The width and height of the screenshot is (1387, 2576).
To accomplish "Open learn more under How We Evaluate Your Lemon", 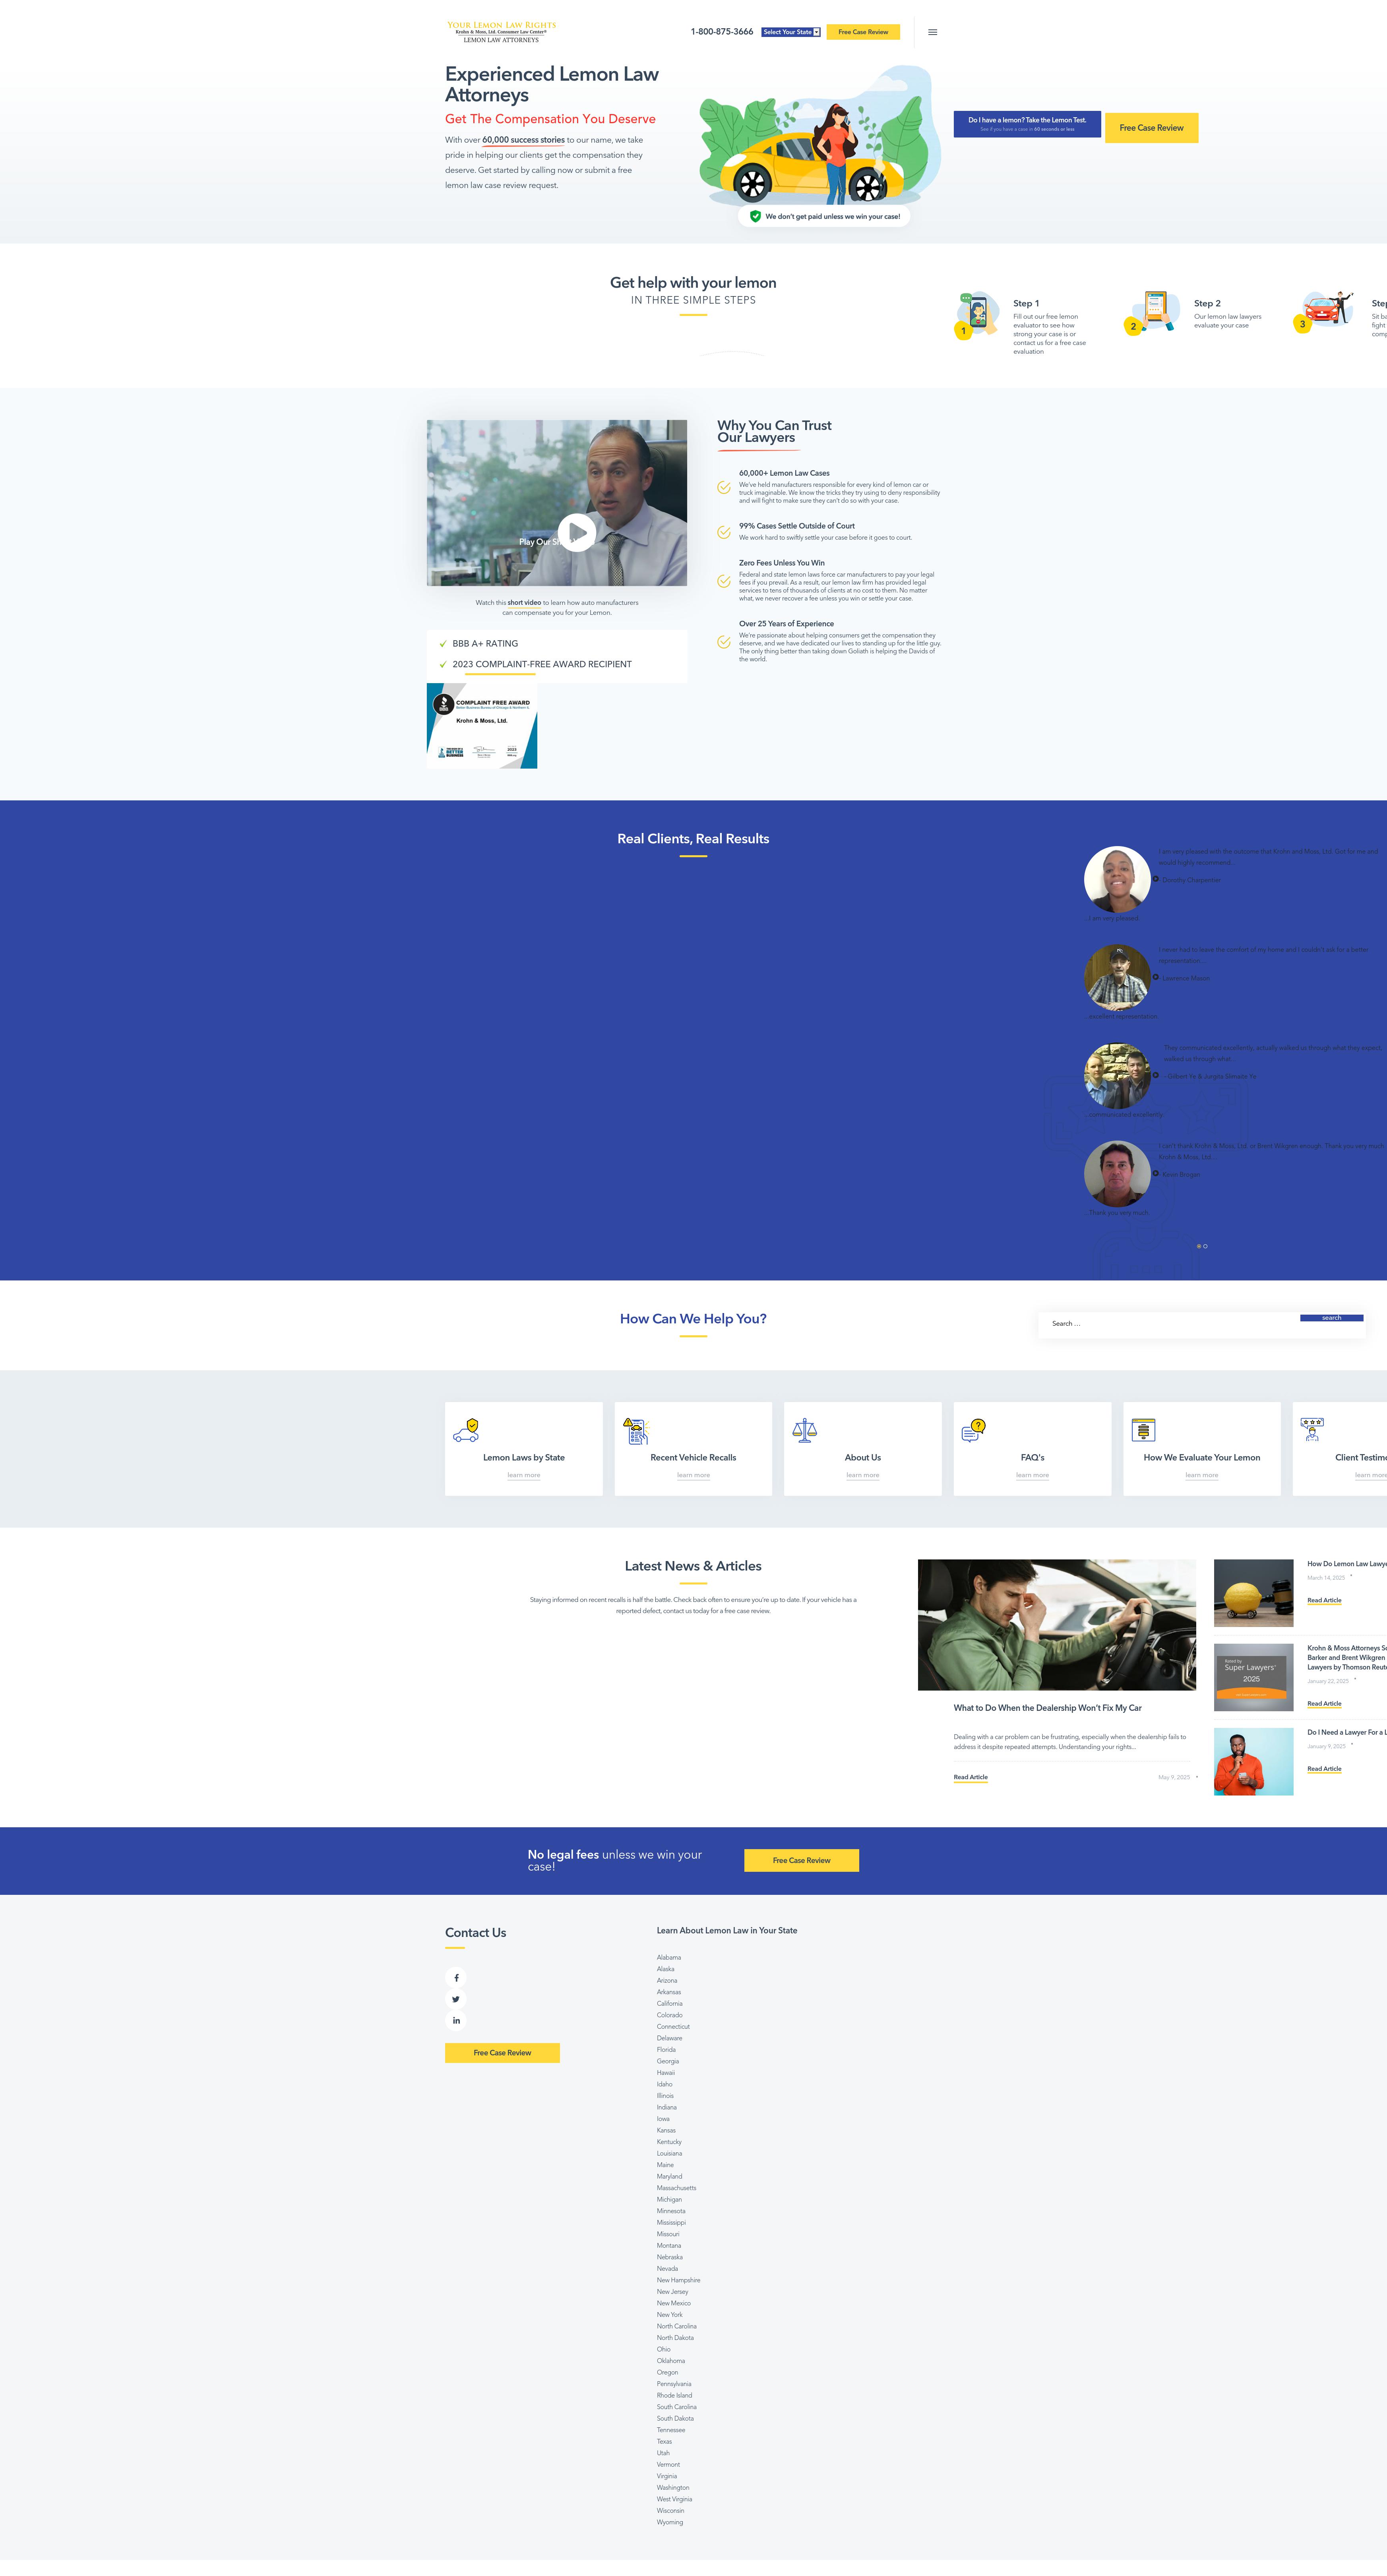I will pos(1201,1476).
